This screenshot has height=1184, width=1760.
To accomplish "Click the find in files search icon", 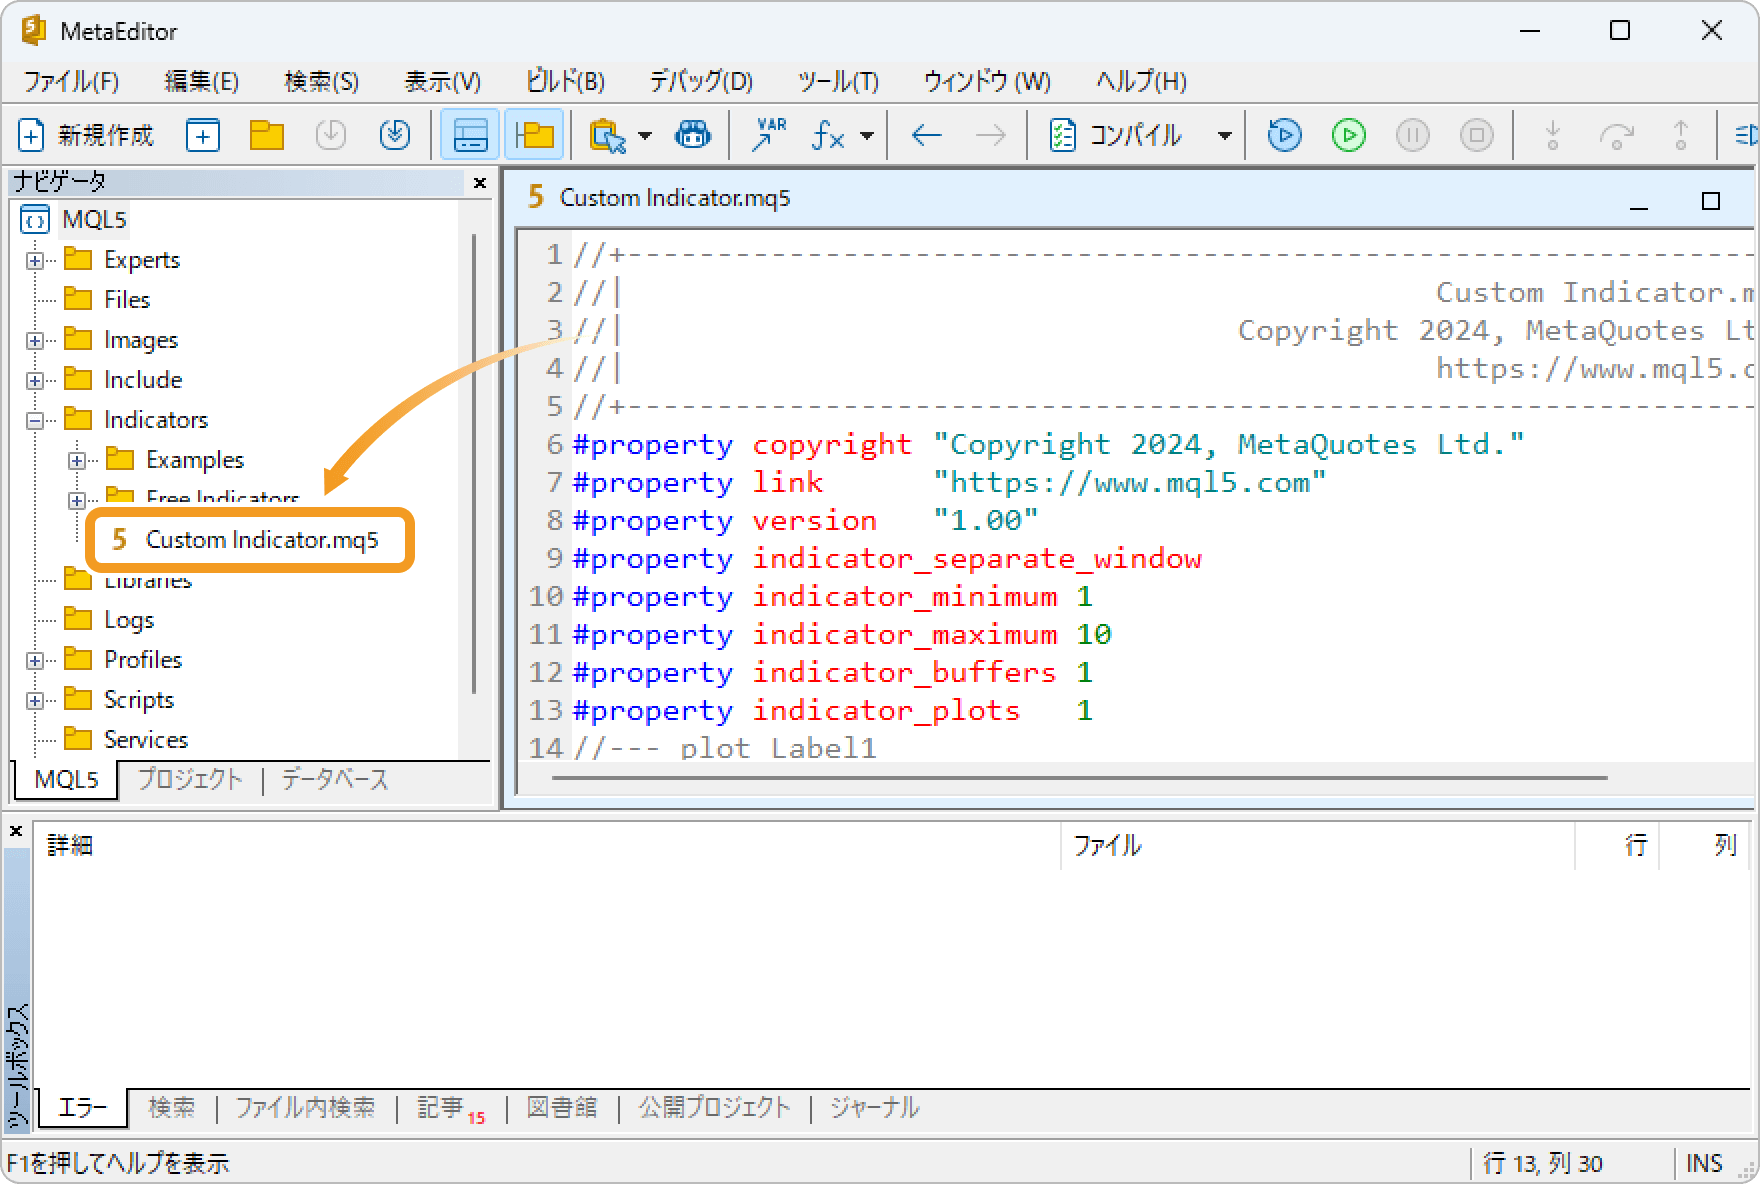I will [607, 135].
